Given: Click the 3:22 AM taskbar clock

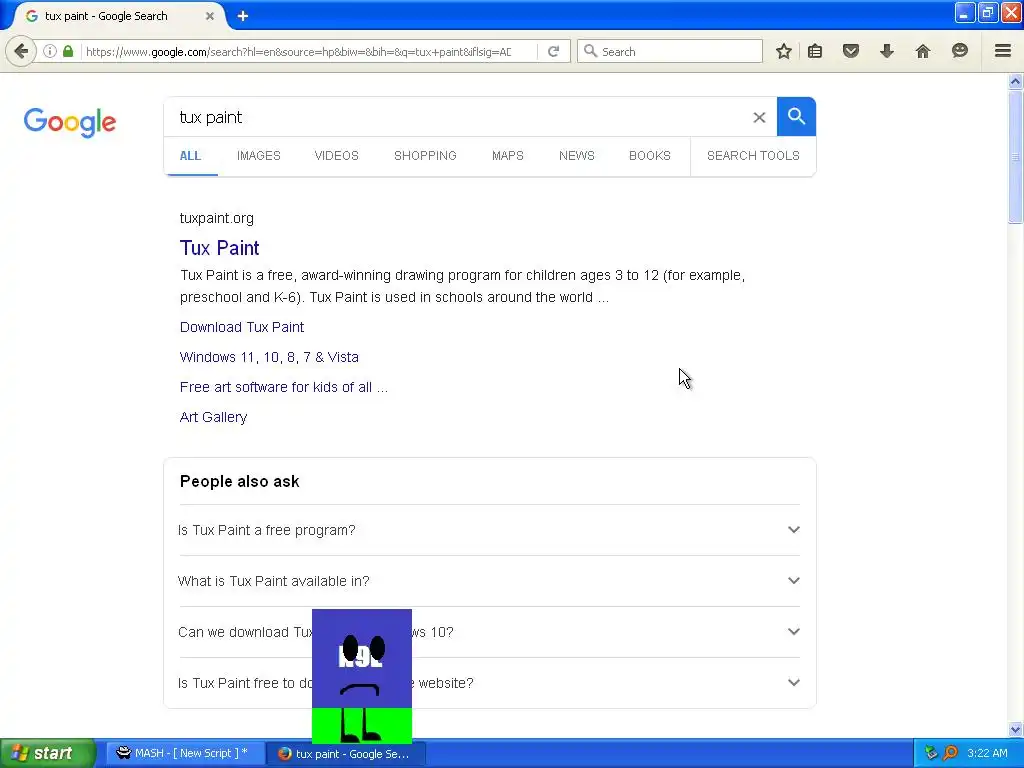Looking at the screenshot, I should point(987,753).
